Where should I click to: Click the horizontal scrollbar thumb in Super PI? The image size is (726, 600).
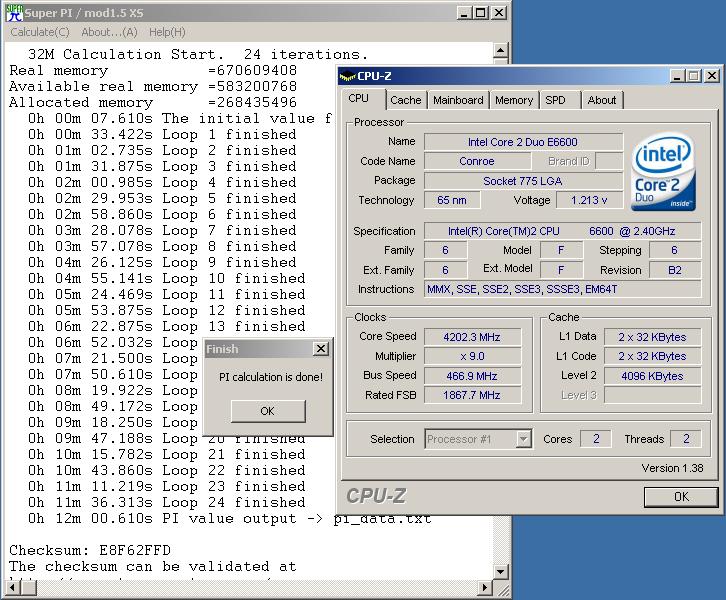click(29, 588)
